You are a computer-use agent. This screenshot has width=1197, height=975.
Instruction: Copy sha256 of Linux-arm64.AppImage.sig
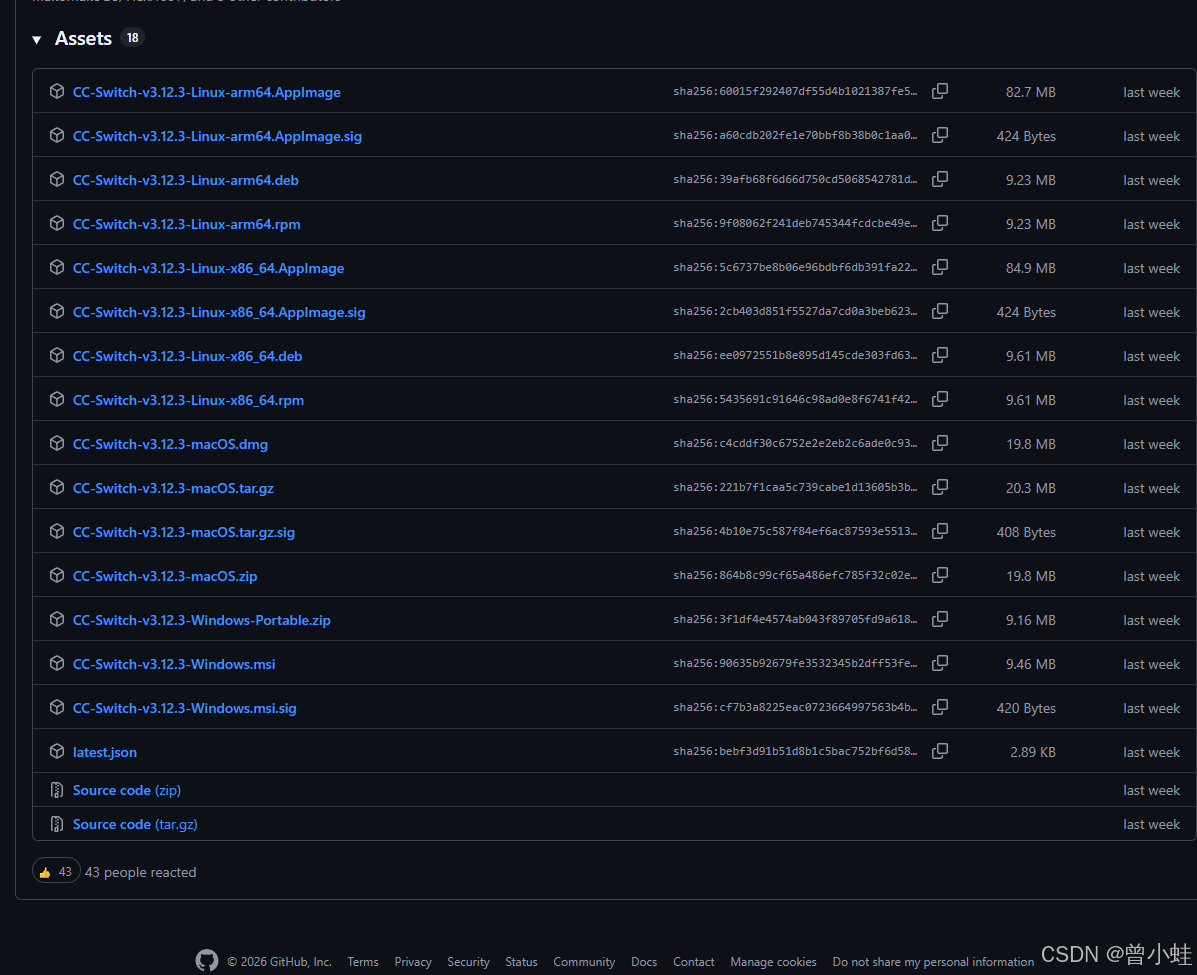[940, 135]
